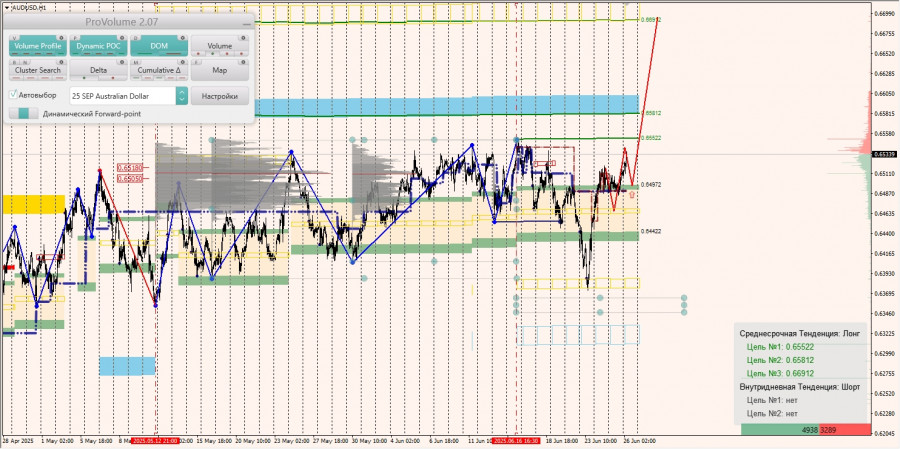The width and height of the screenshot is (900, 449).
Task: Select green-line segment under DOM
Action: pos(145,53)
